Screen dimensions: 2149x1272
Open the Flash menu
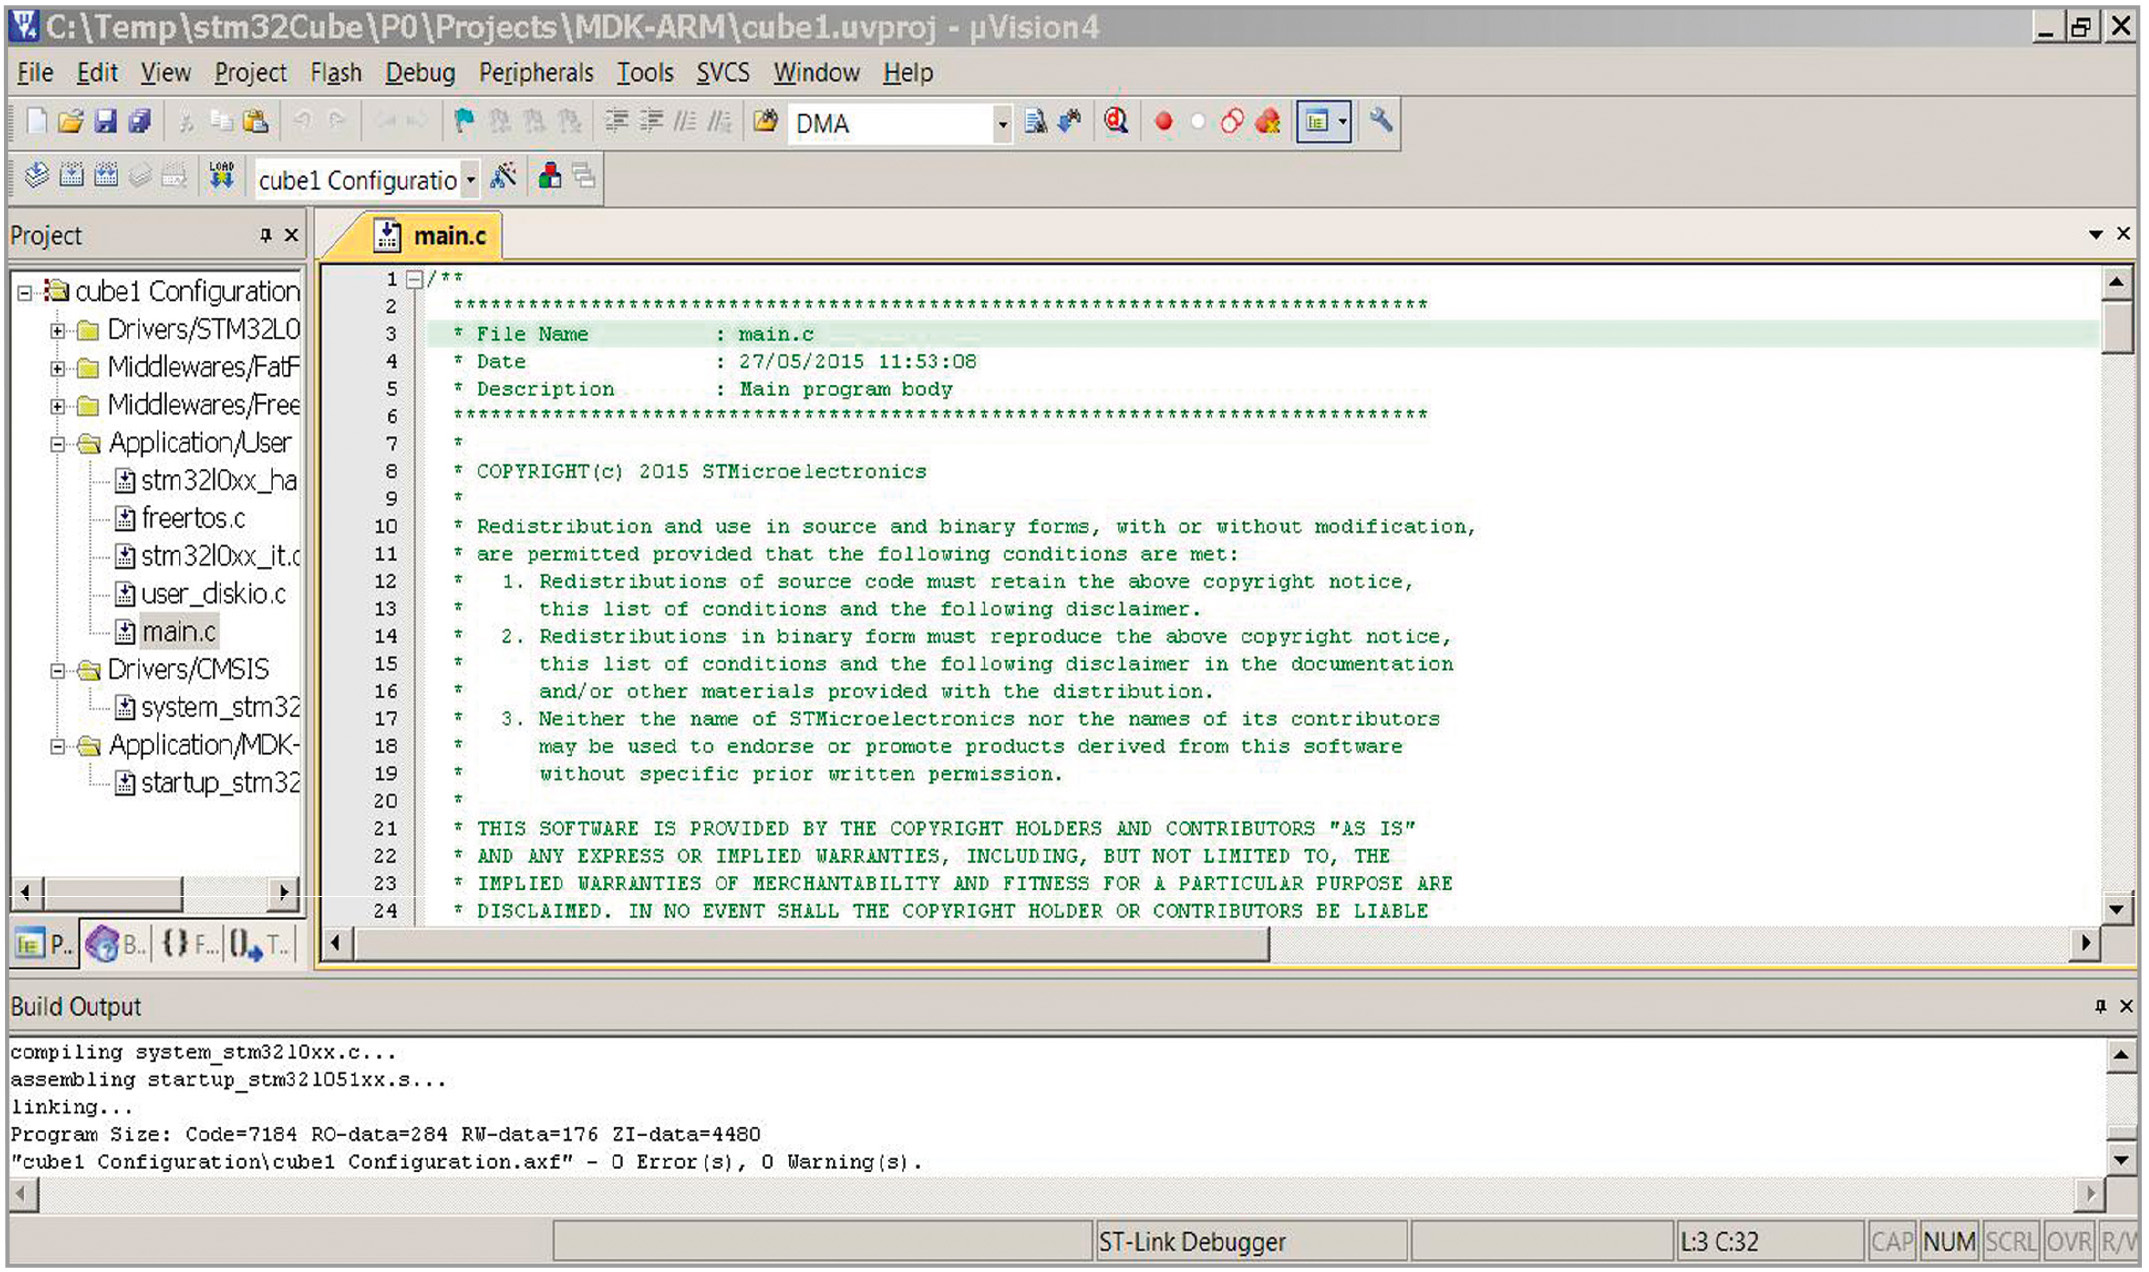(x=335, y=73)
